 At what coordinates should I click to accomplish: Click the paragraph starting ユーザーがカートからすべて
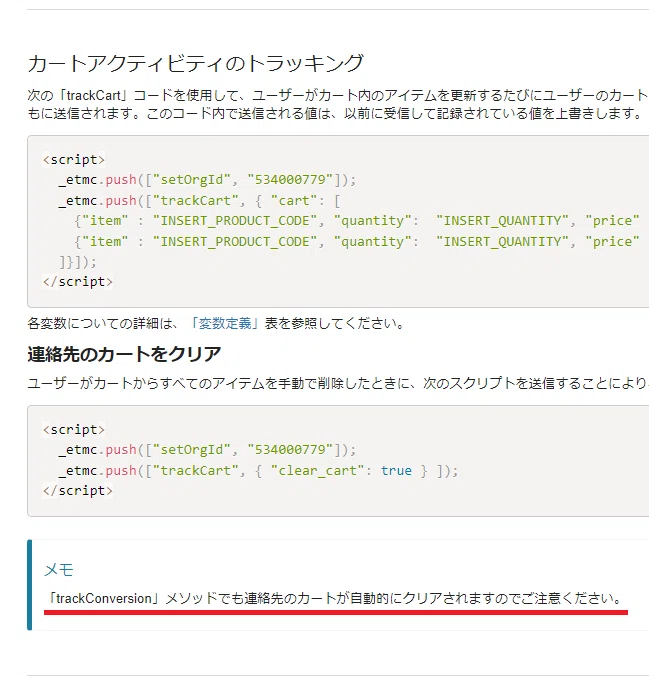[338, 383]
